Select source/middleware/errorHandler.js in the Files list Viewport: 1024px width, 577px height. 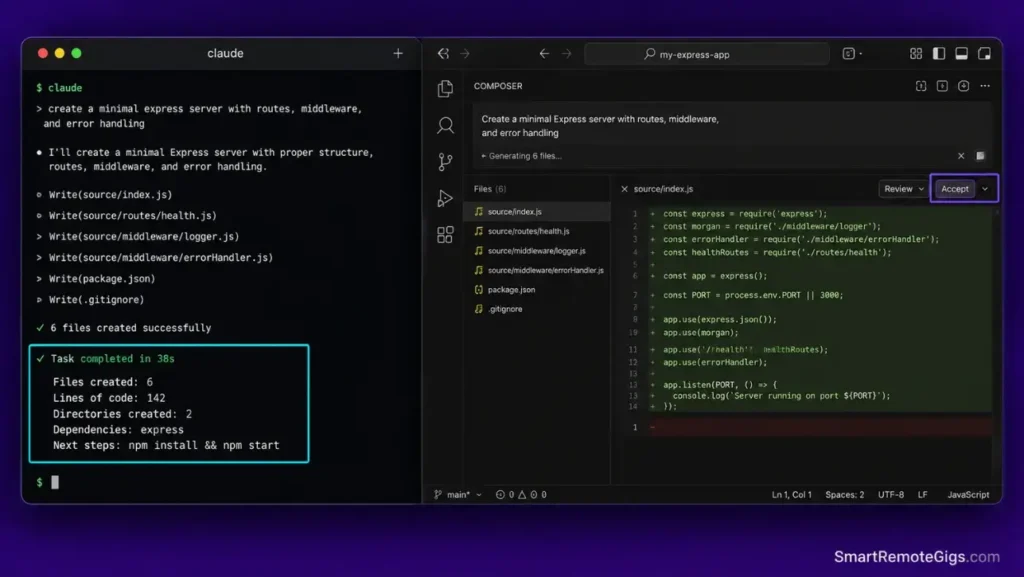tap(537, 270)
